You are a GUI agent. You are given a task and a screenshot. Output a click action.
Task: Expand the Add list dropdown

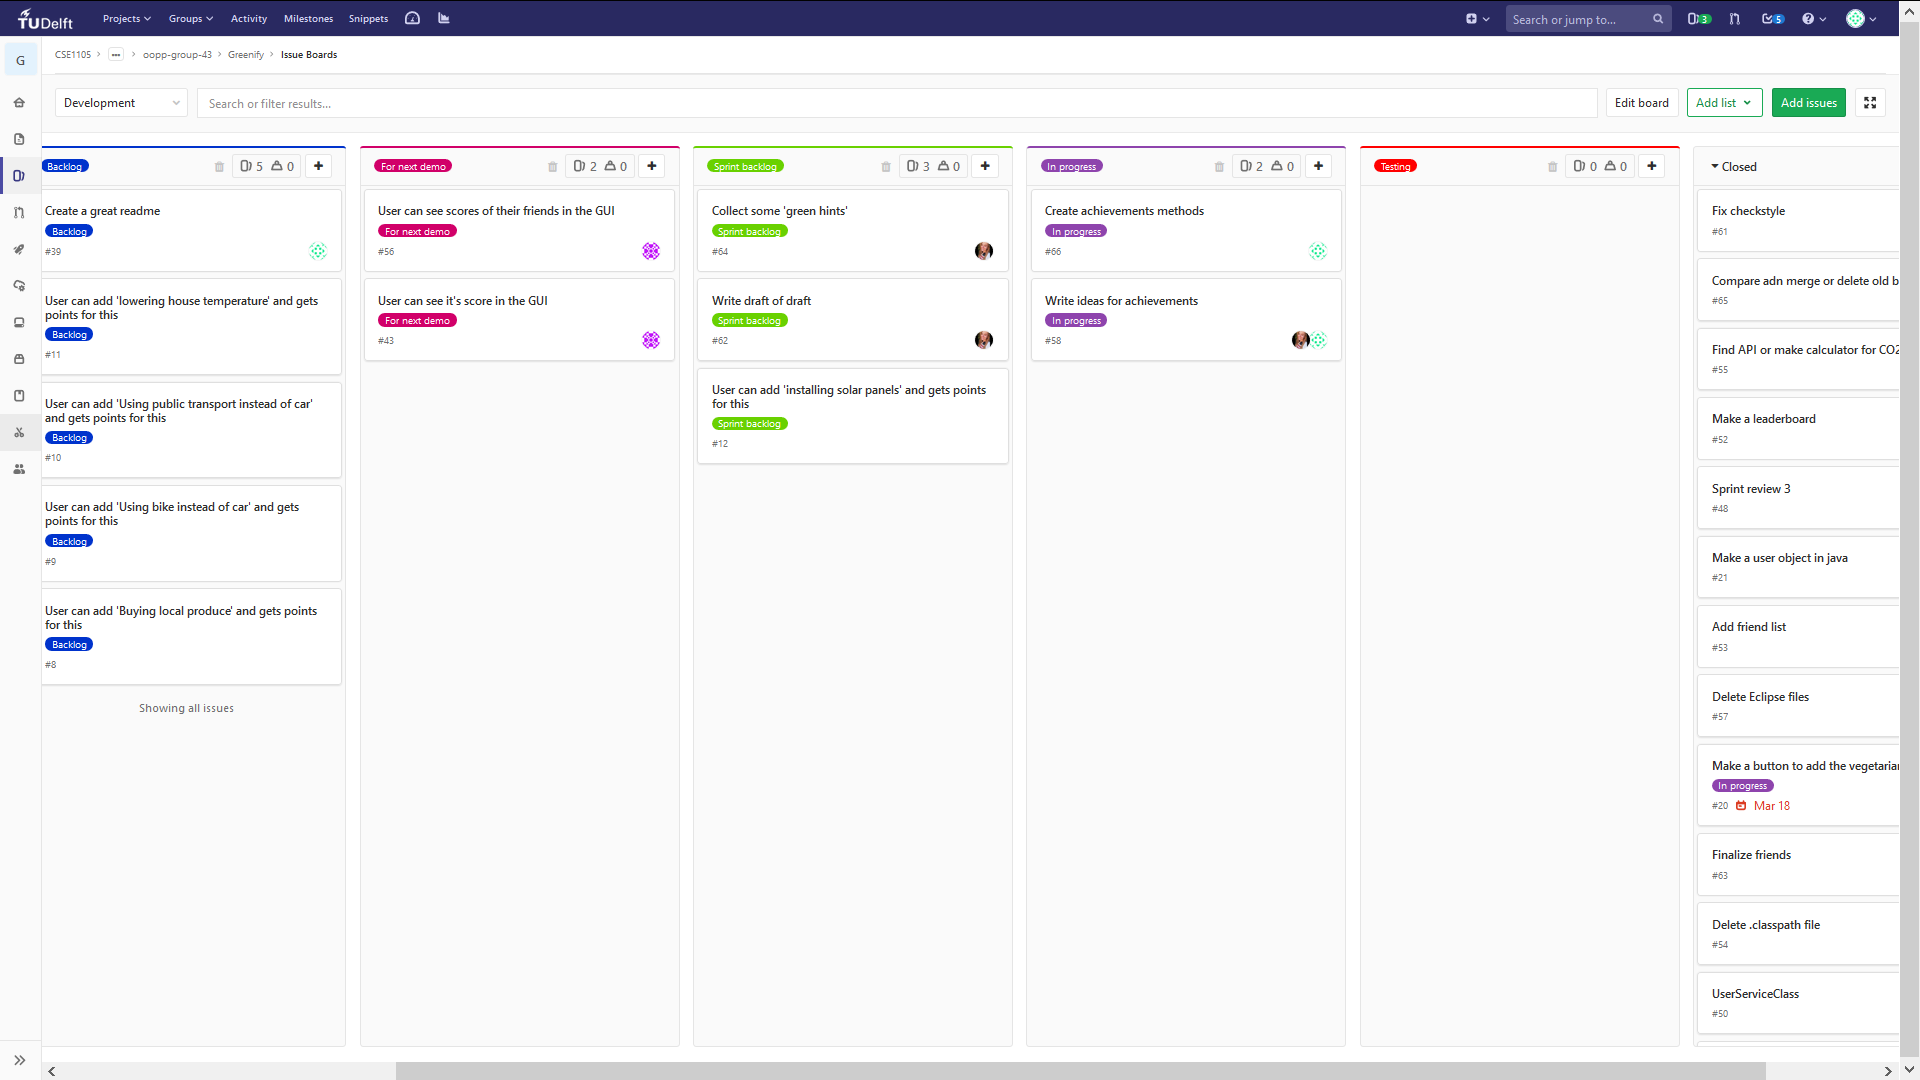point(1724,103)
